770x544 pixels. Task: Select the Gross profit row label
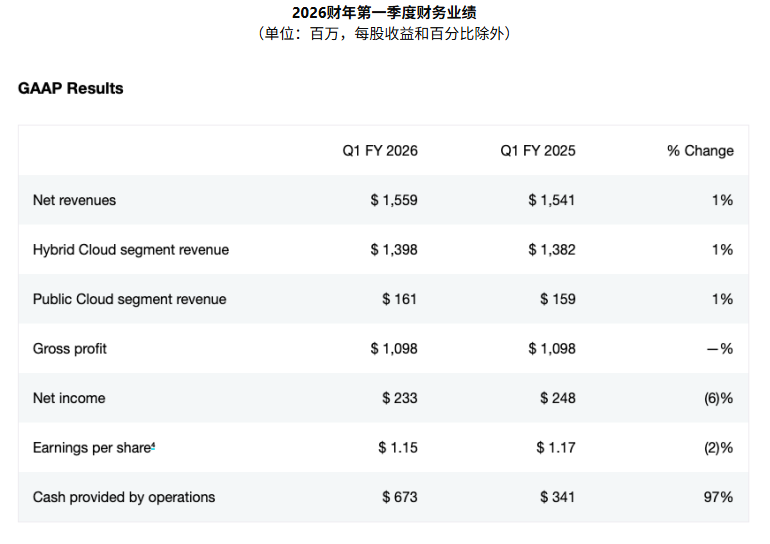coord(70,349)
